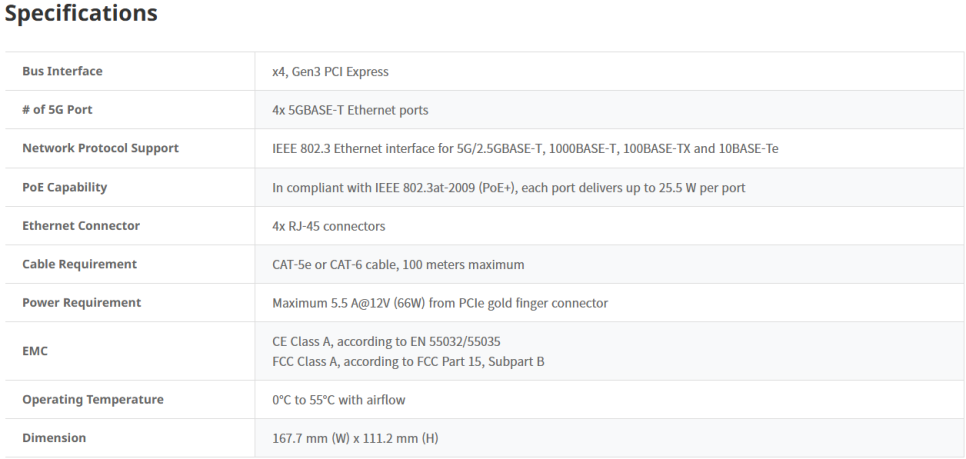Viewport: 966px width, 459px height.
Task: Select the Cable Requirement label
Action: point(79,264)
